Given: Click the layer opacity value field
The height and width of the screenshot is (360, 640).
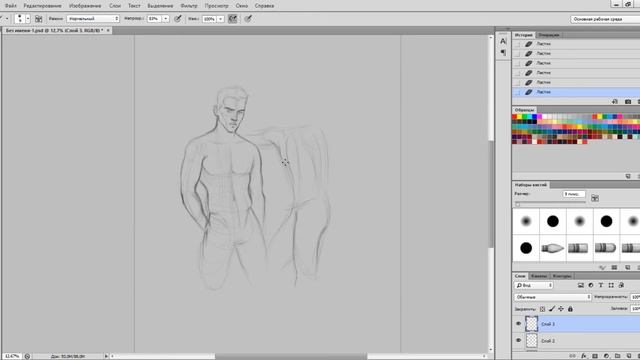Looking at the screenshot, I should [x=636, y=297].
